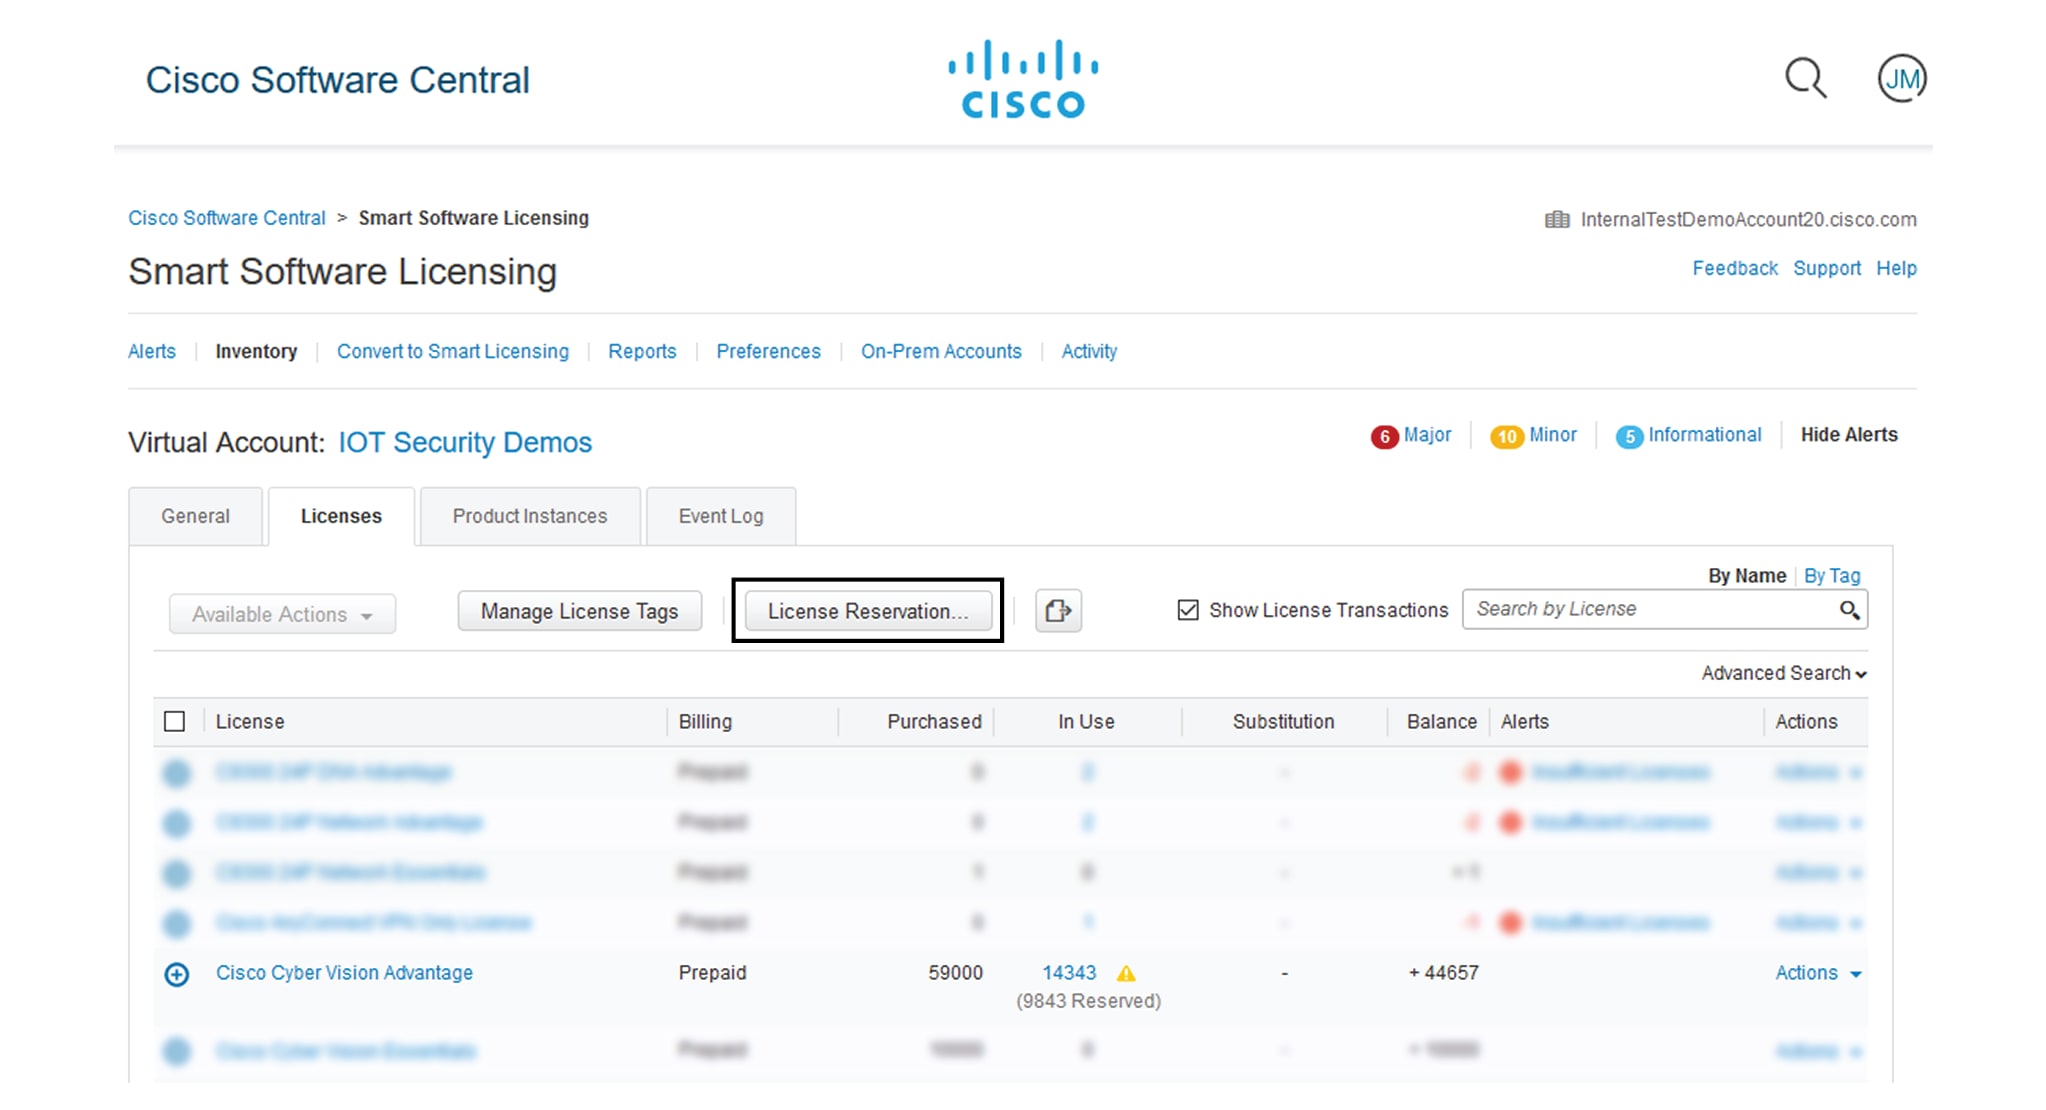Click the Hide Alerts link
This screenshot has height=1110, width=2046.
tap(1849, 435)
